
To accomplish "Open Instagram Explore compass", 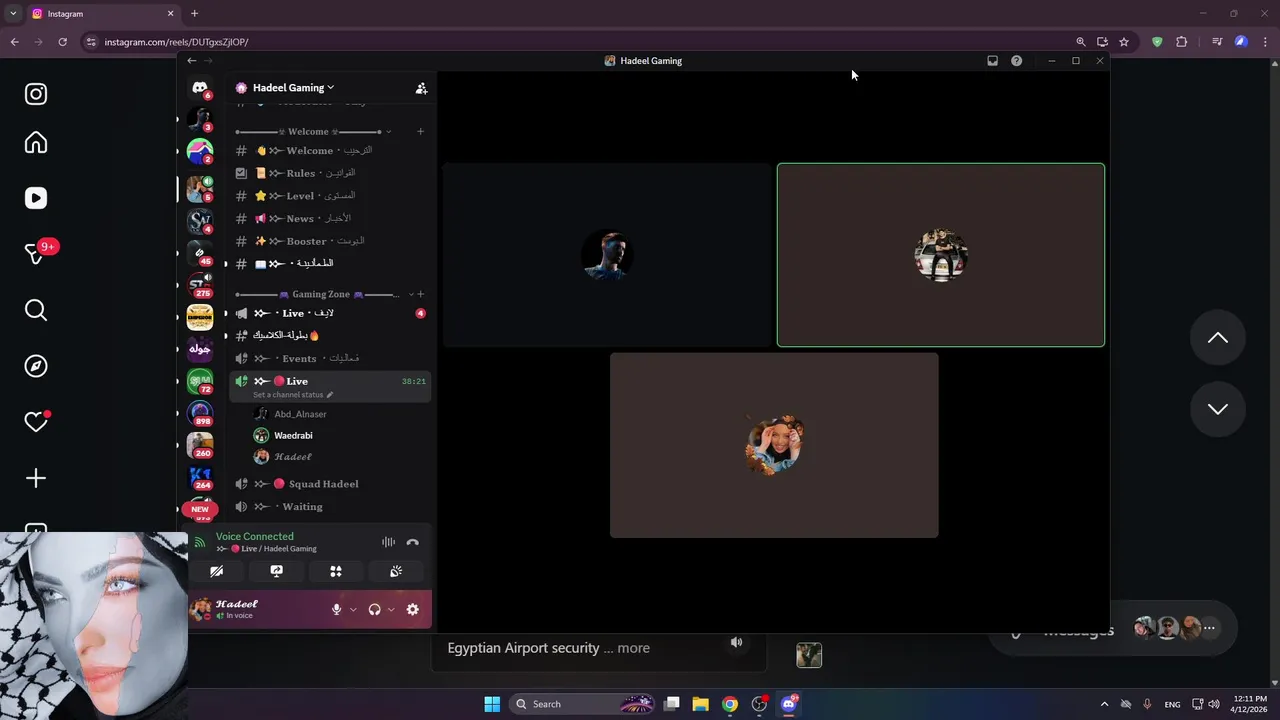I will [36, 366].
